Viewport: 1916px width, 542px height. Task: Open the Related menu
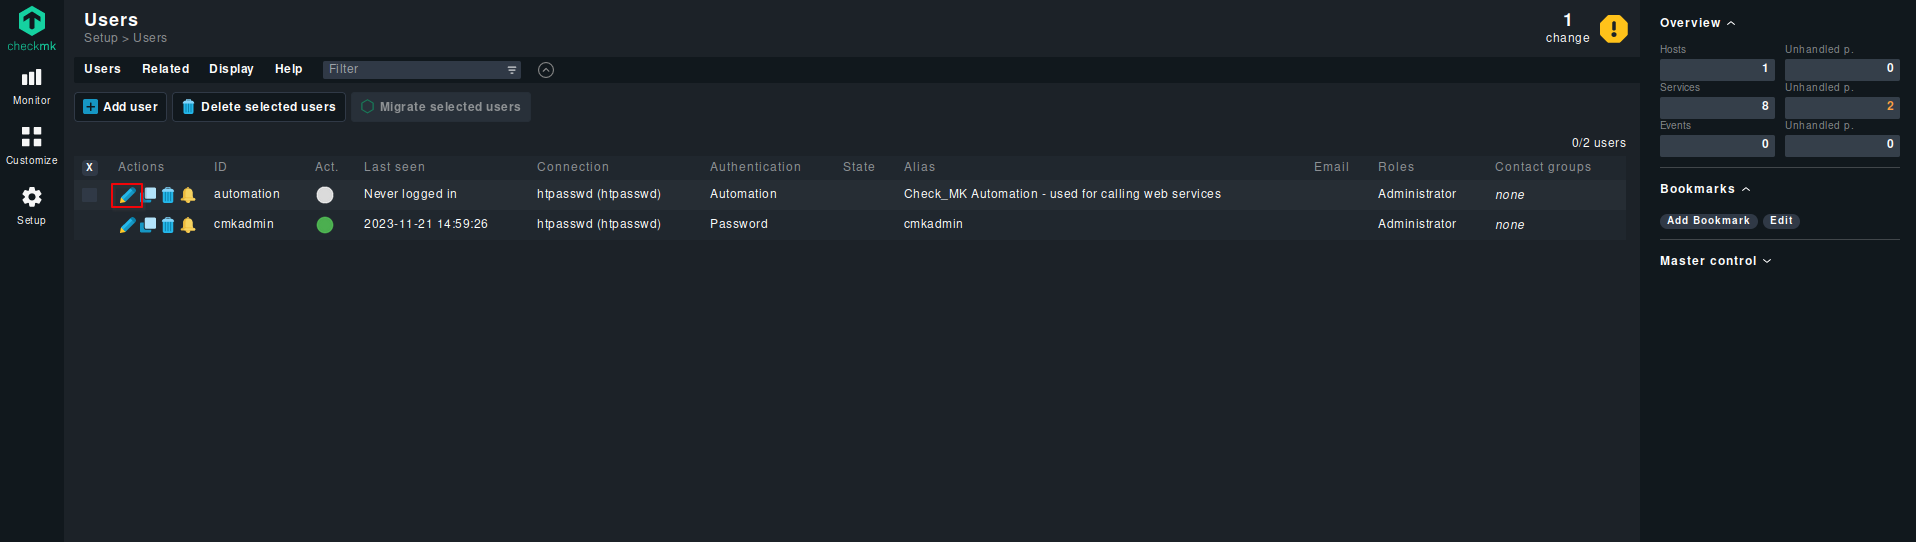coord(165,69)
